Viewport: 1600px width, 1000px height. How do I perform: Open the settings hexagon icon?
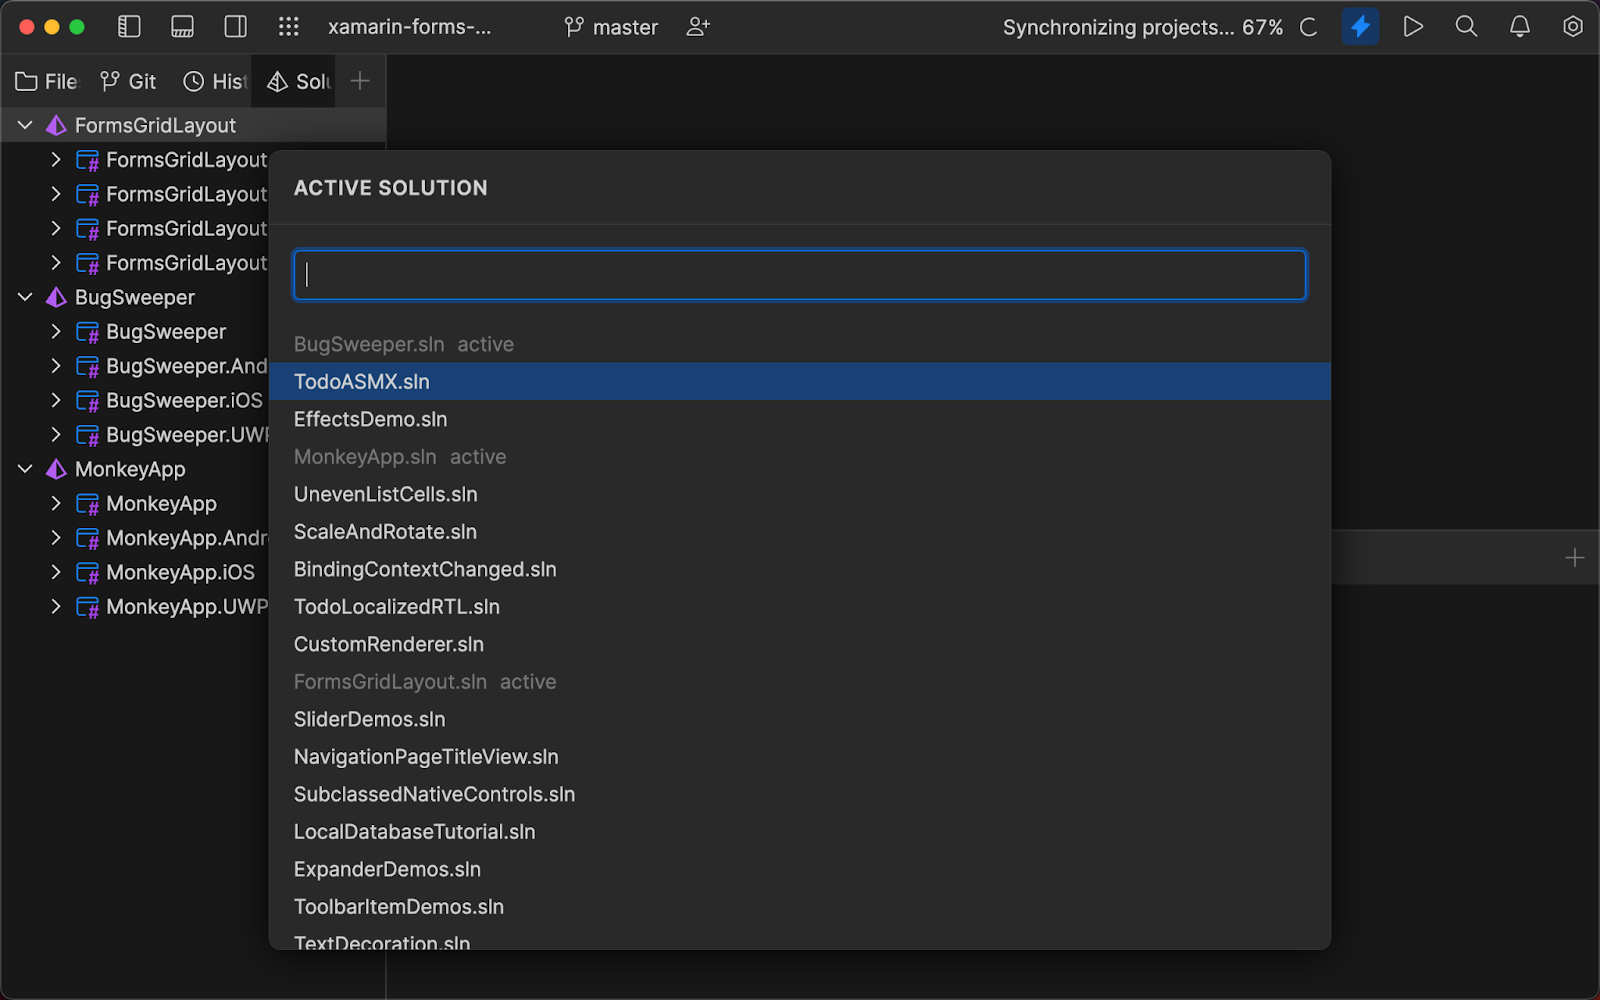[x=1573, y=27]
